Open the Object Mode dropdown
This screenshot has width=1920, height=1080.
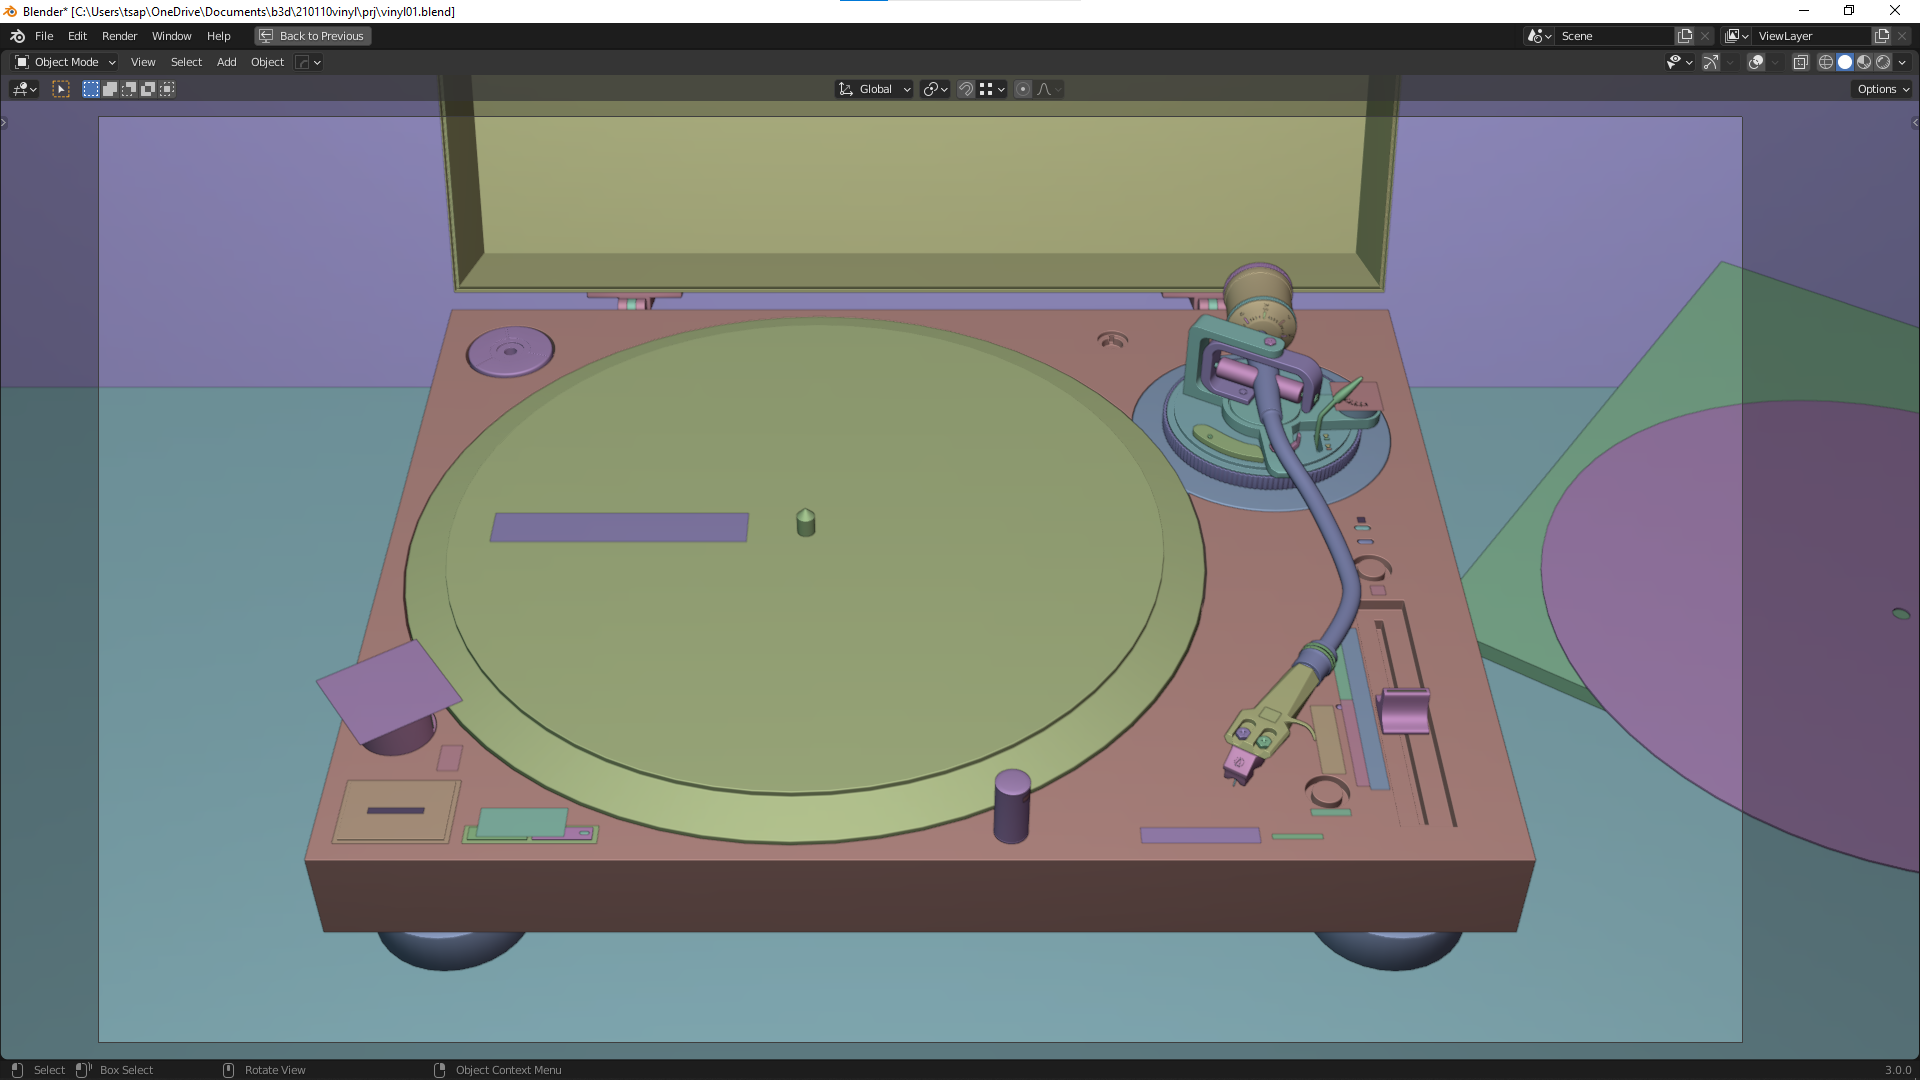pyautogui.click(x=66, y=62)
